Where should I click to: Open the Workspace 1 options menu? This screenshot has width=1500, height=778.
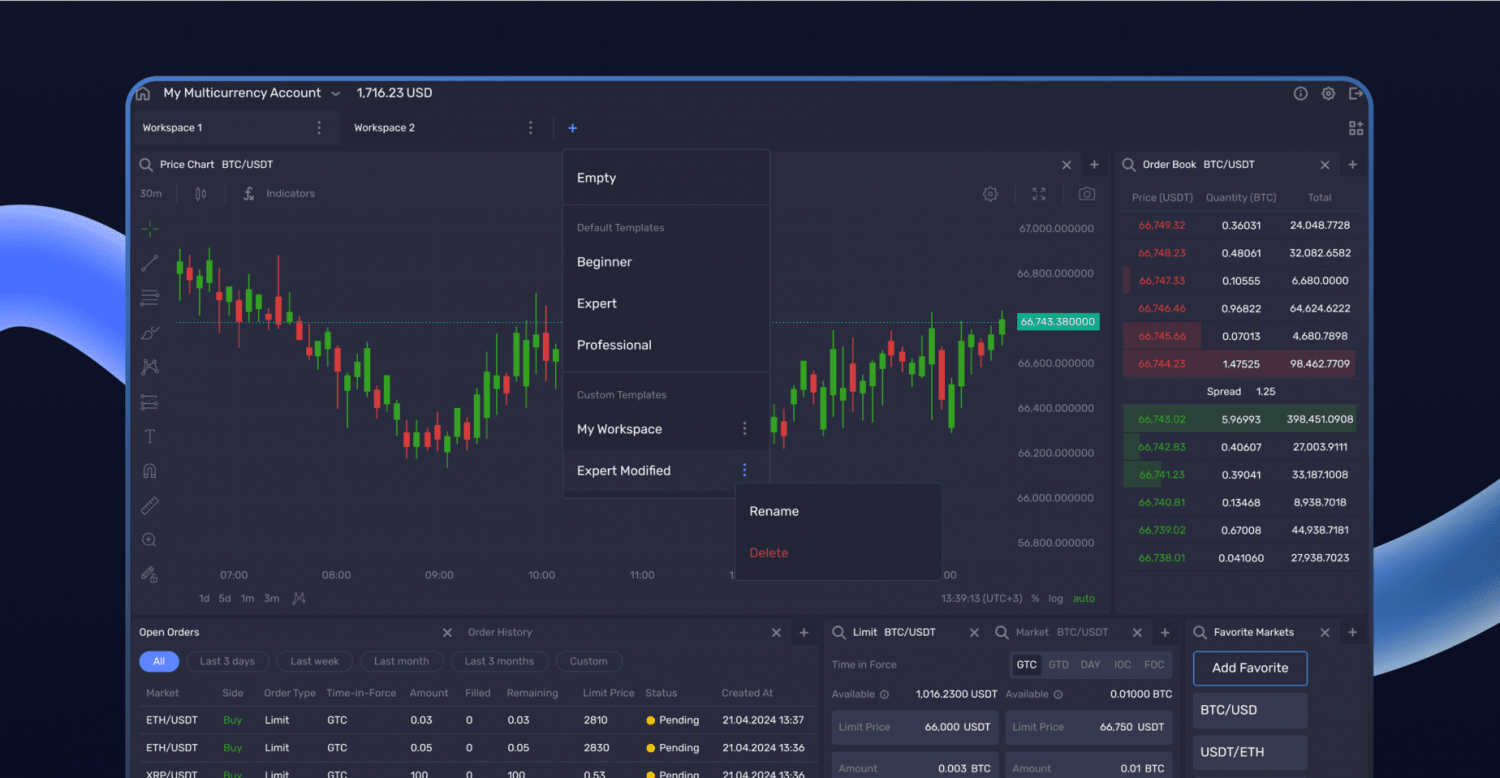click(x=319, y=127)
